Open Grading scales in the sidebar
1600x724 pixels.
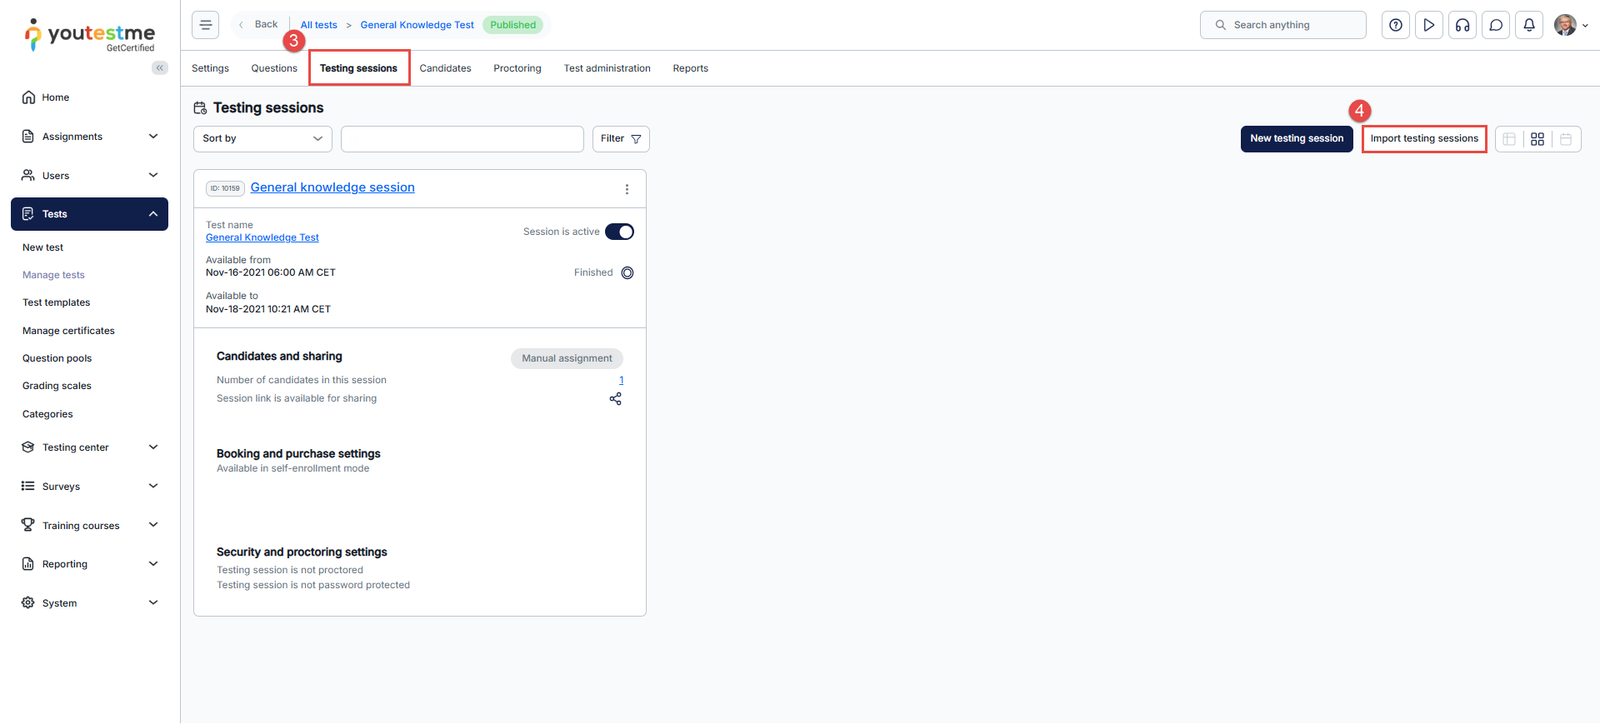tap(57, 386)
